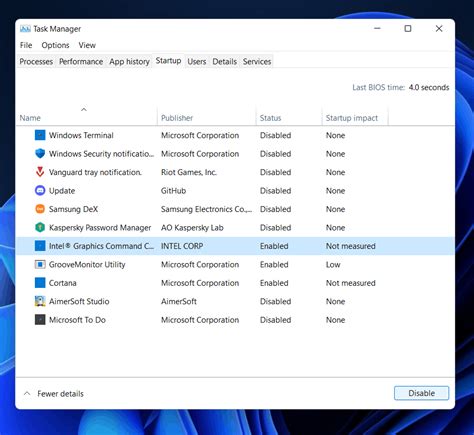The image size is (474, 435).
Task: Click Samsung Electronics Co. publisher cell
Action: point(206,209)
